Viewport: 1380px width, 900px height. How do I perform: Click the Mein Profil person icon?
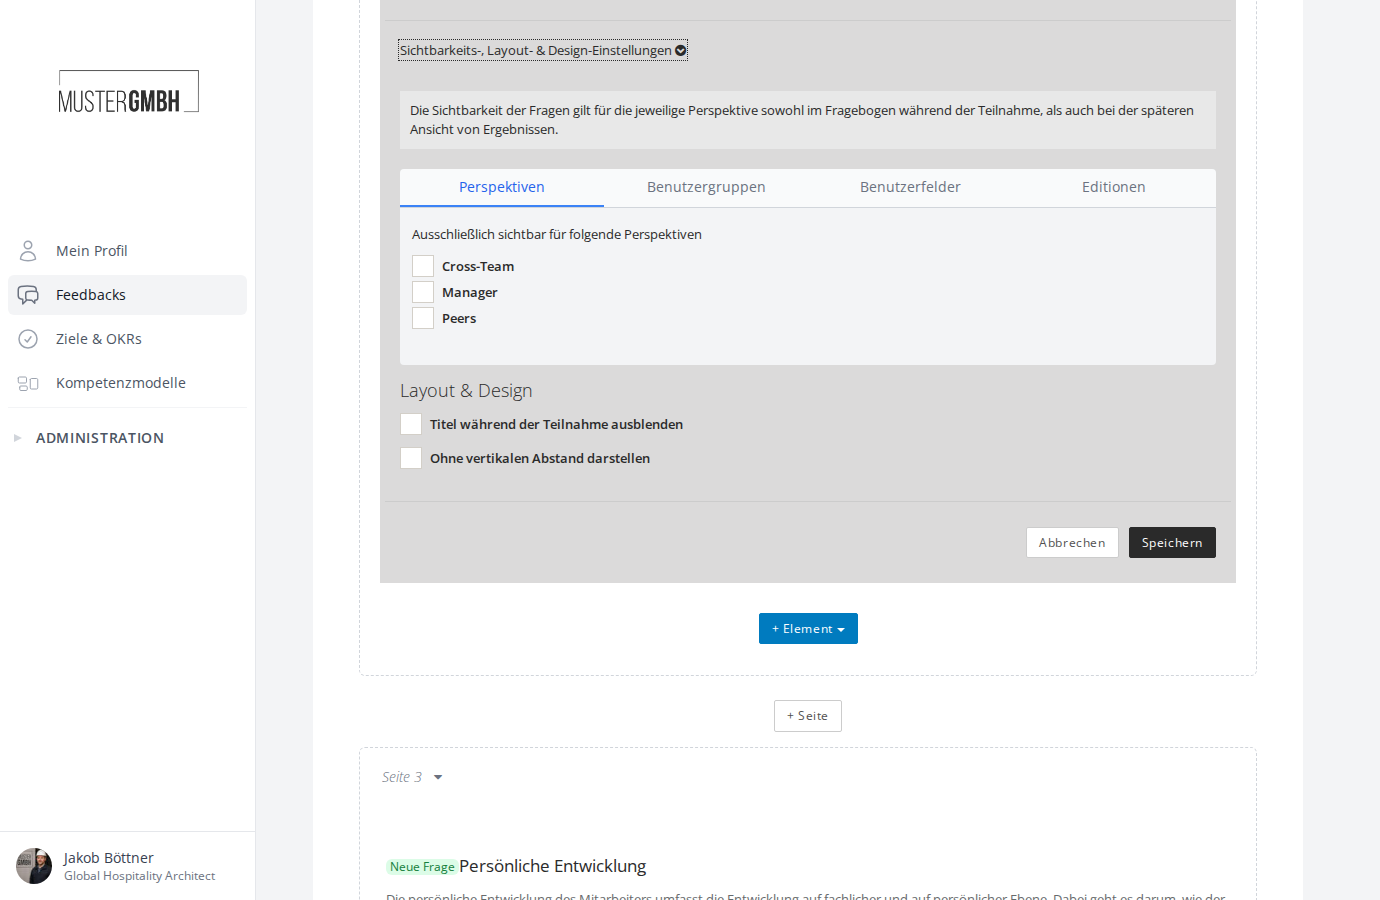tap(28, 250)
